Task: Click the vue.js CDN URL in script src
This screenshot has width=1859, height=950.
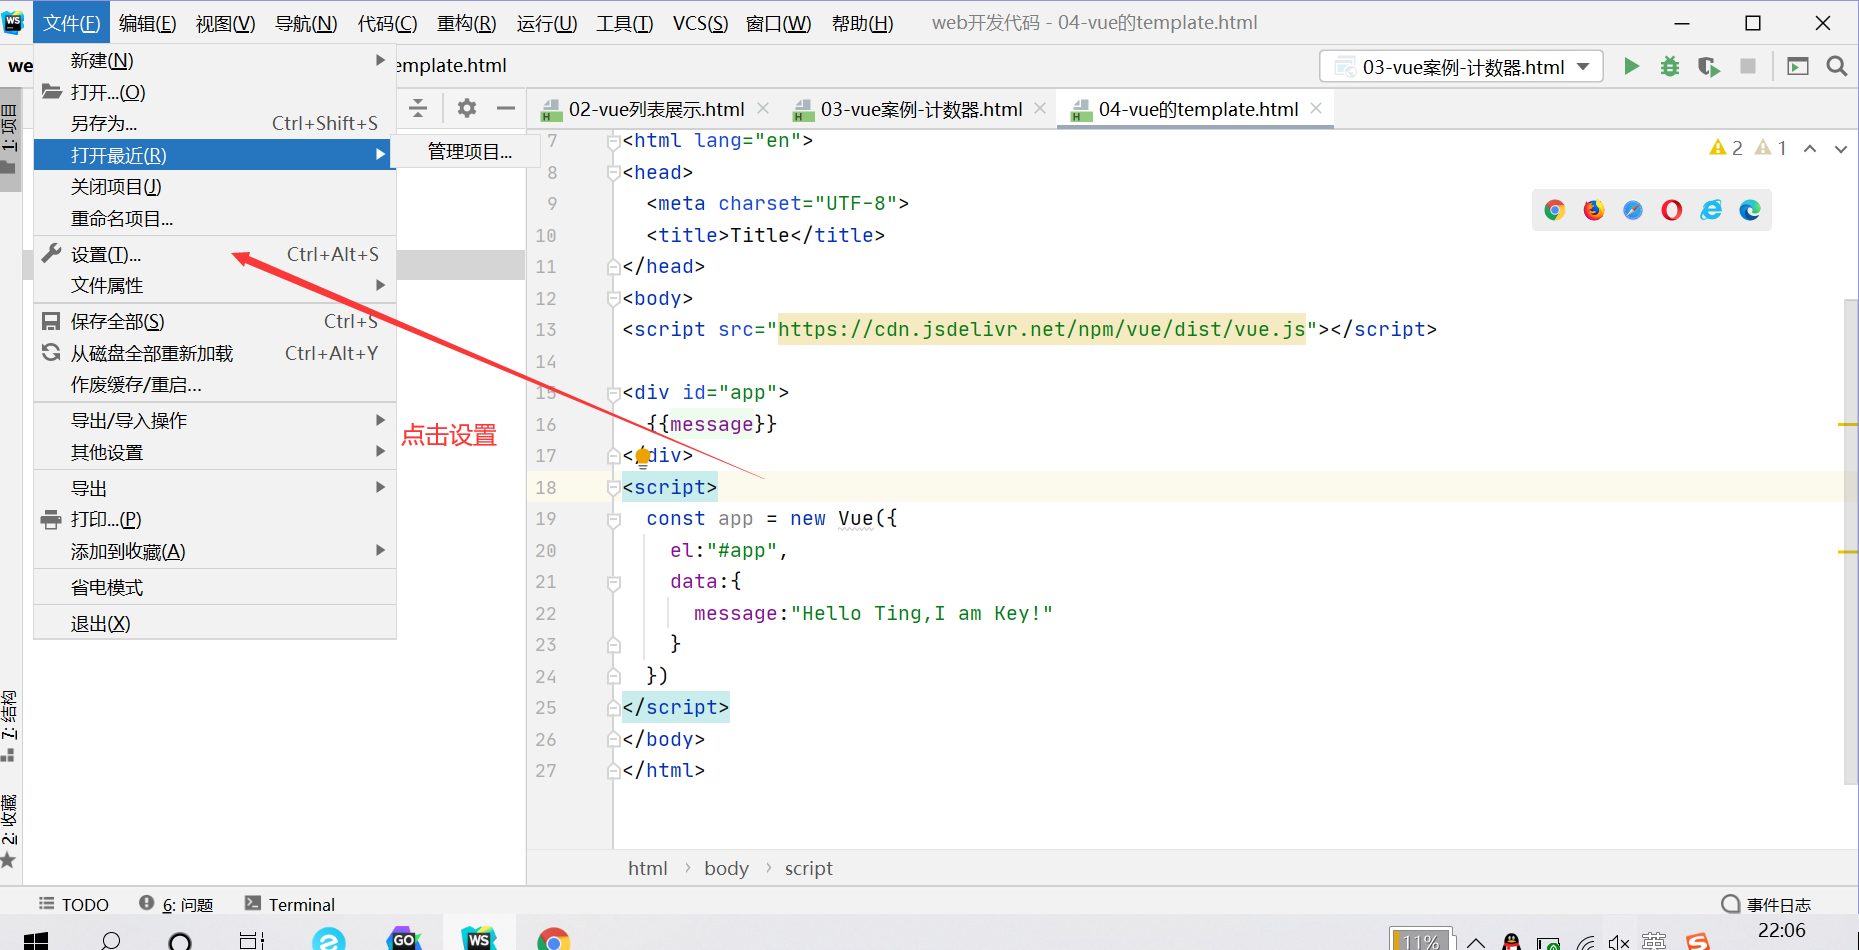Action: click(1041, 329)
